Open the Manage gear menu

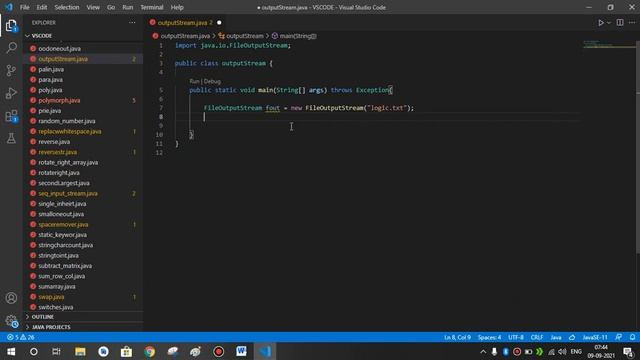[11, 321]
